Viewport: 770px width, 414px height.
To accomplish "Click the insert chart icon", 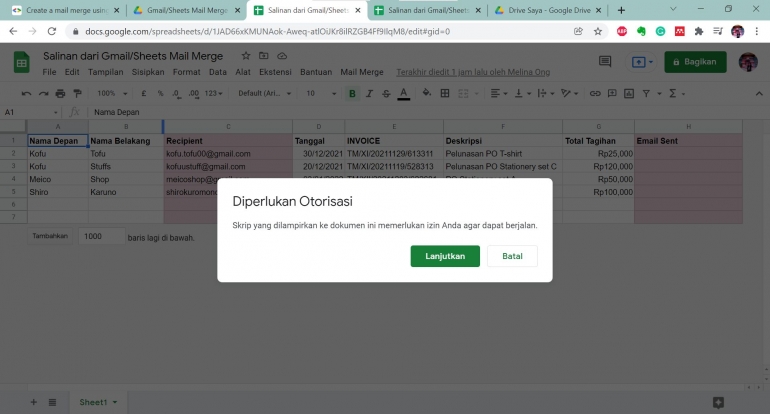I will tap(629, 93).
